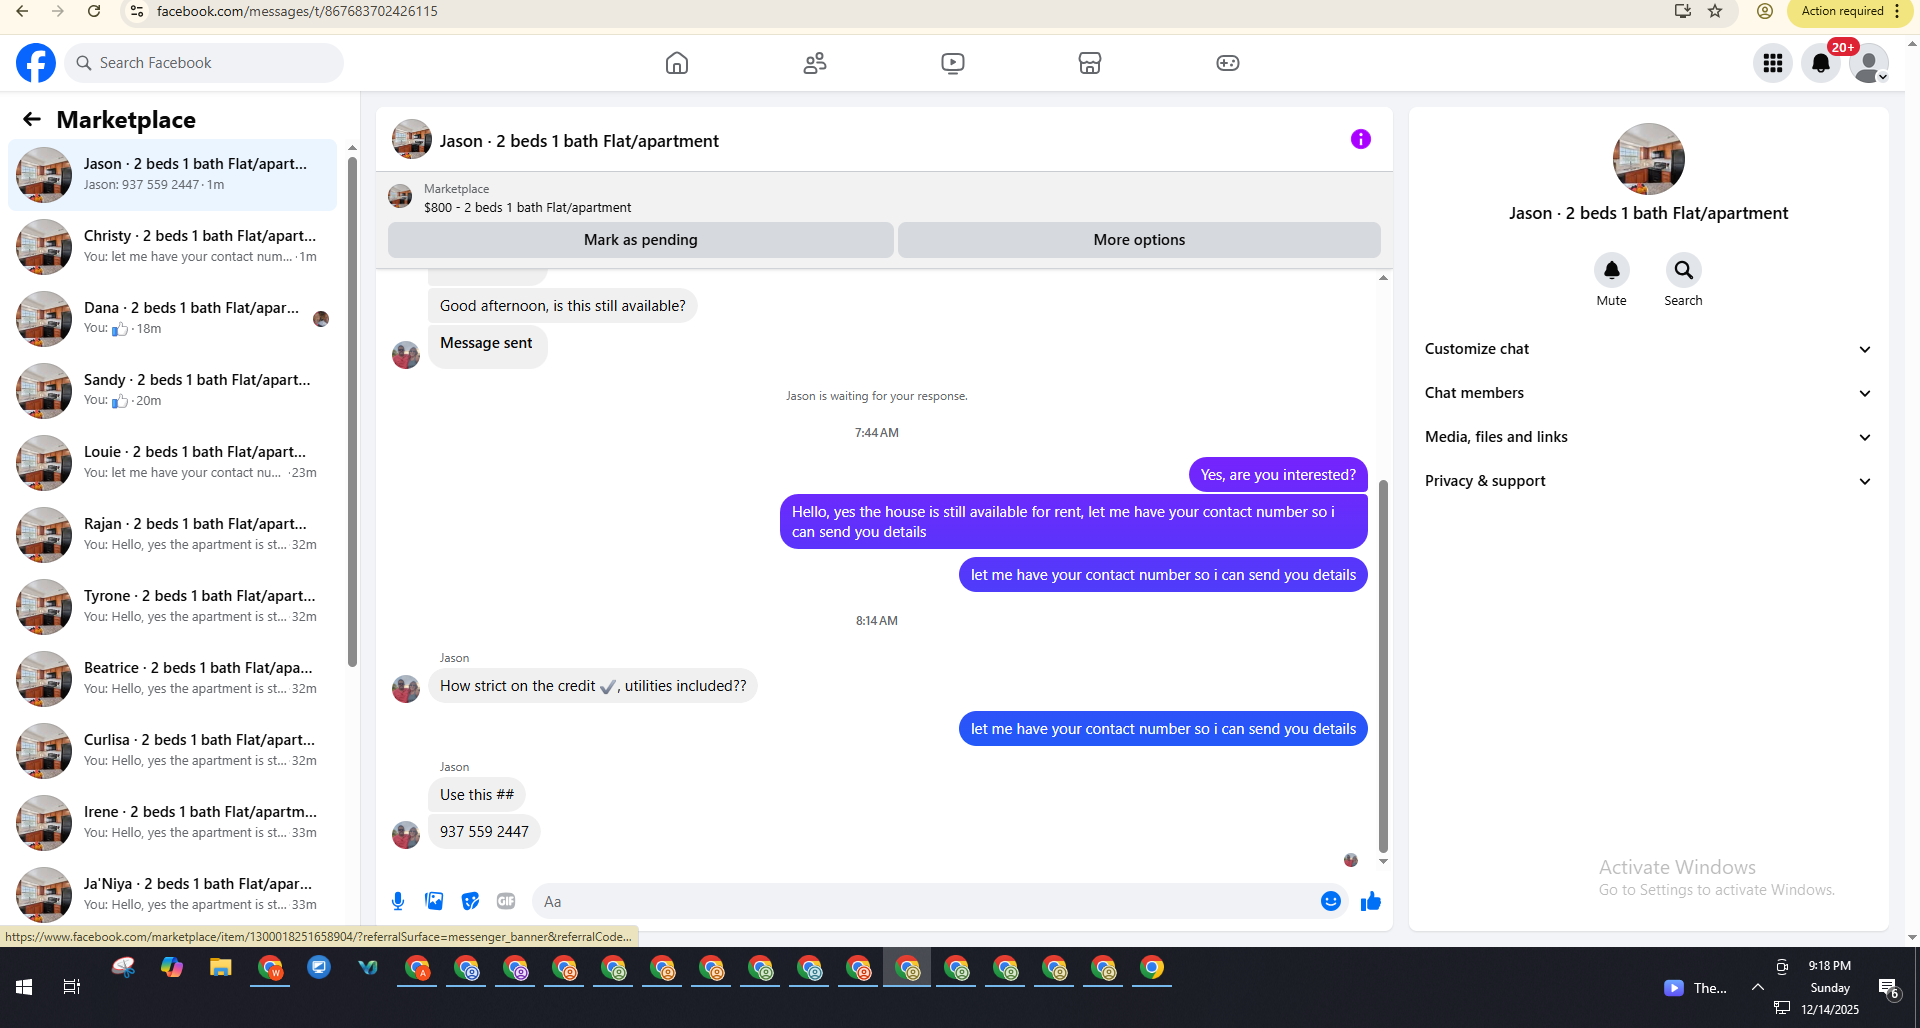Click install app icon in address bar
This screenshot has width=1920, height=1028.
(1683, 11)
